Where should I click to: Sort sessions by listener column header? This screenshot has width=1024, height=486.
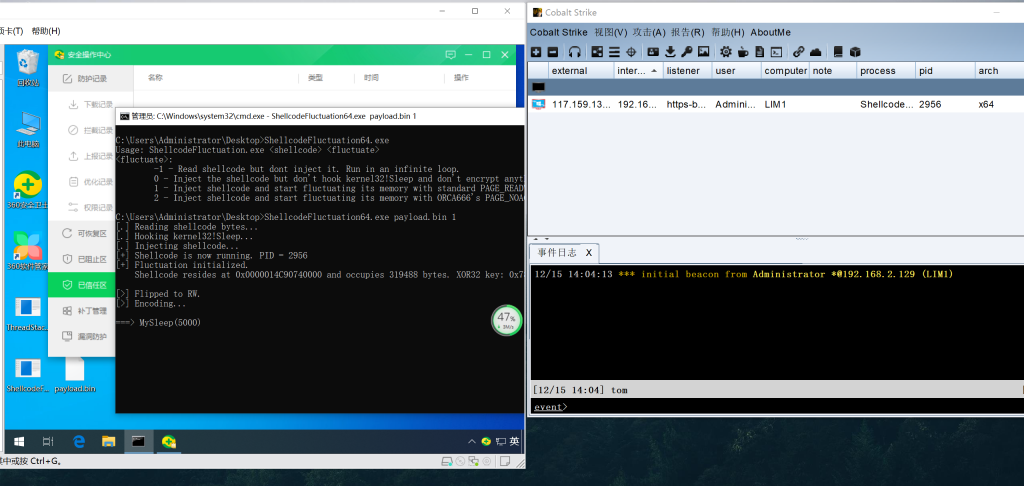pos(687,71)
